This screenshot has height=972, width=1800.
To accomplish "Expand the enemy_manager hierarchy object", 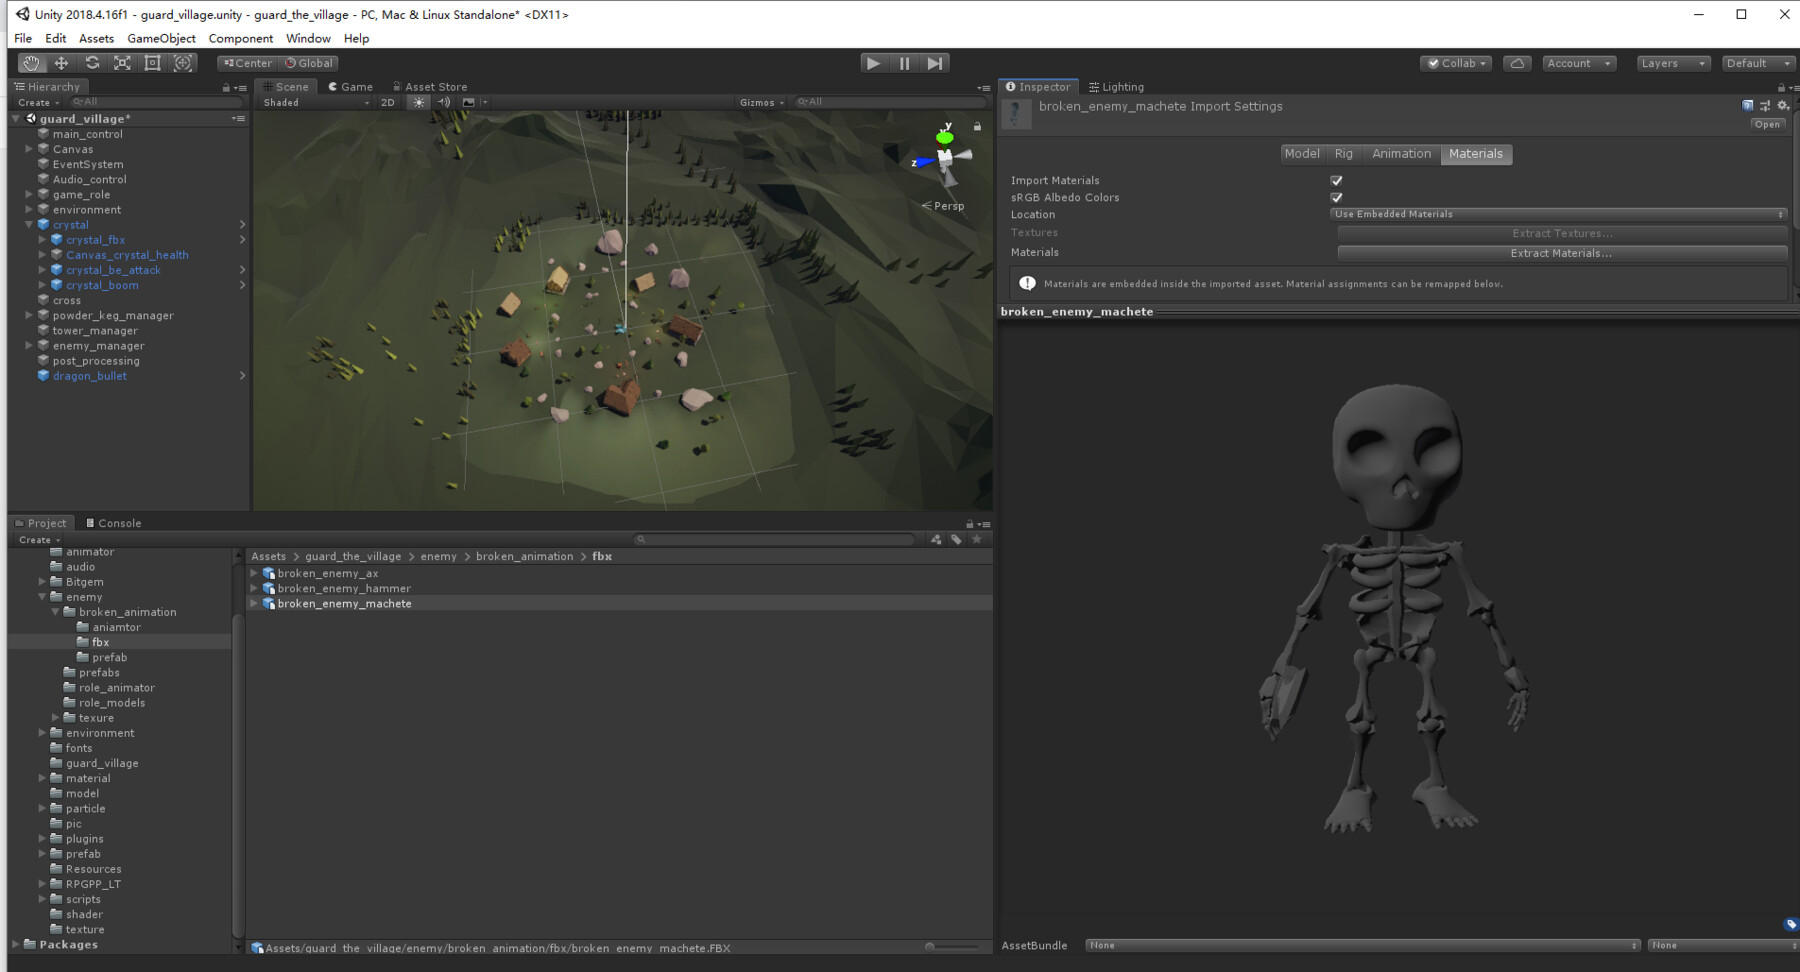I will point(29,346).
